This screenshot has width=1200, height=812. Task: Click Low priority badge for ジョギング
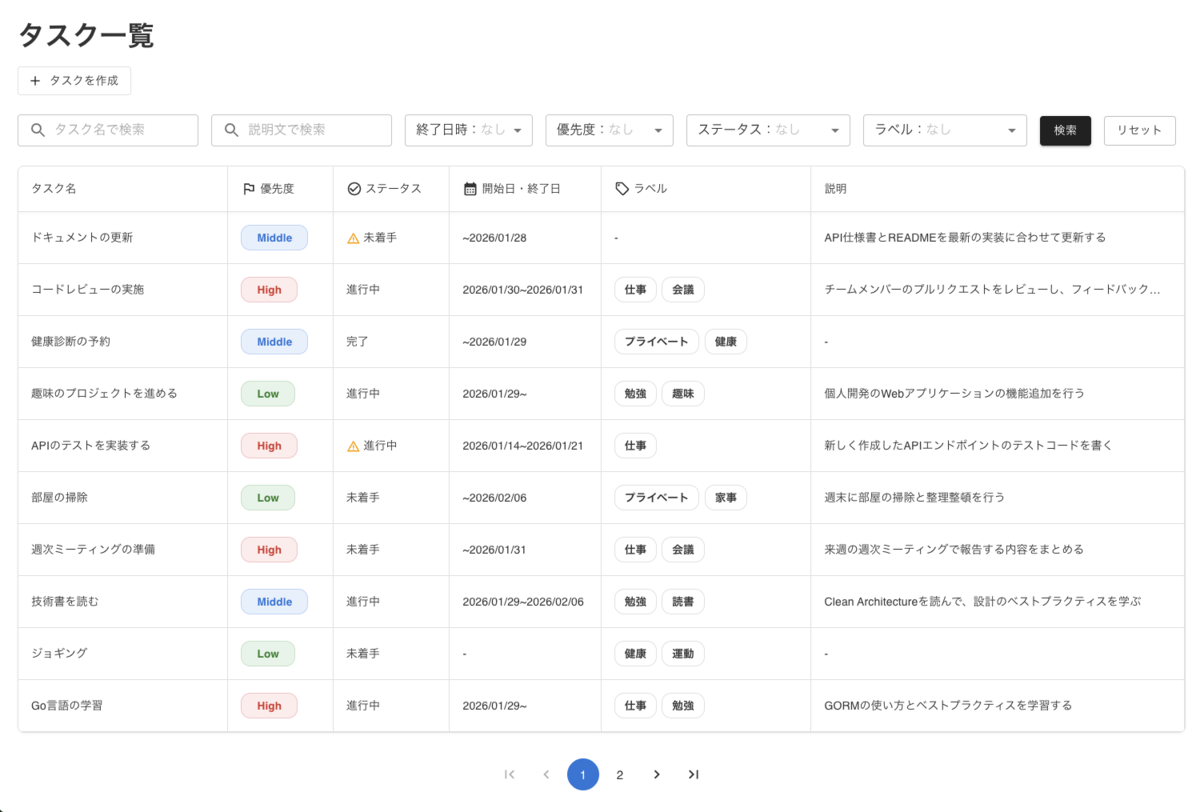pos(268,654)
